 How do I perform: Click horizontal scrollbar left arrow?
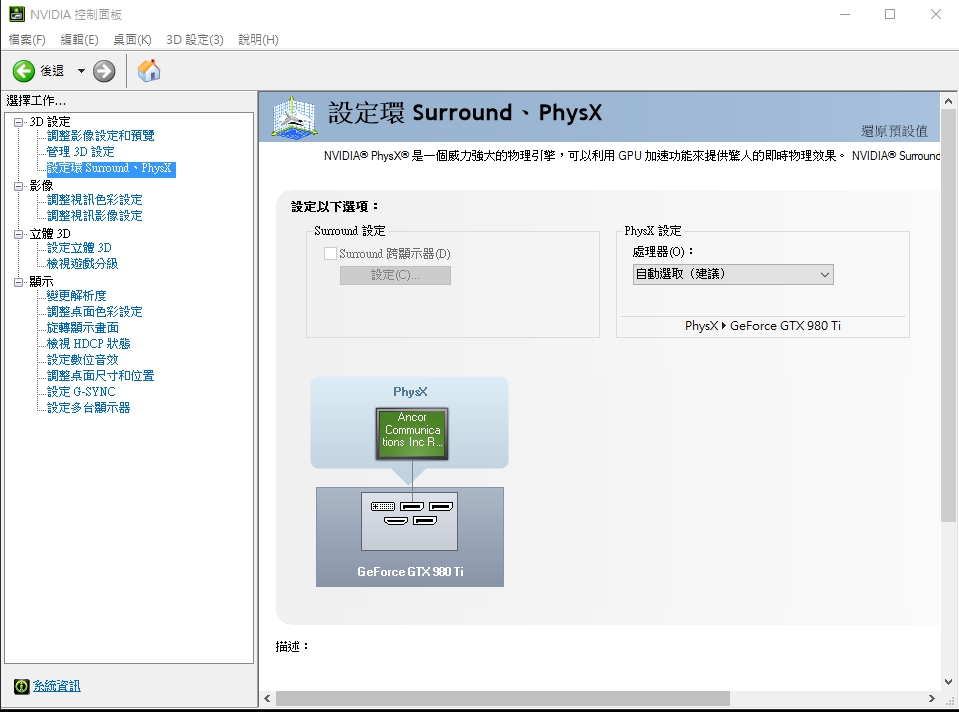(x=267, y=698)
